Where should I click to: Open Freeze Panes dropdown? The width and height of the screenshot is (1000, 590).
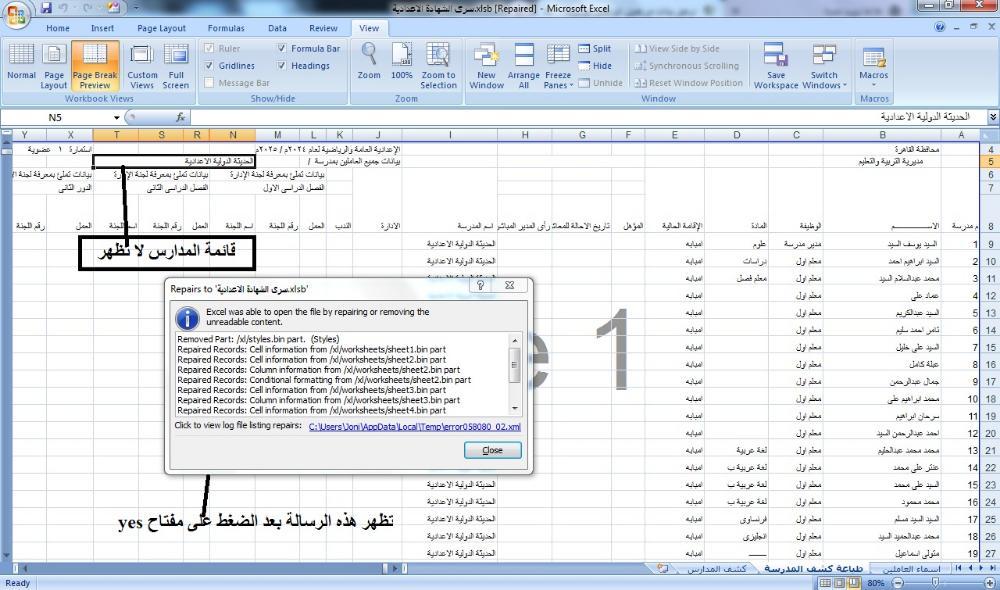point(558,66)
